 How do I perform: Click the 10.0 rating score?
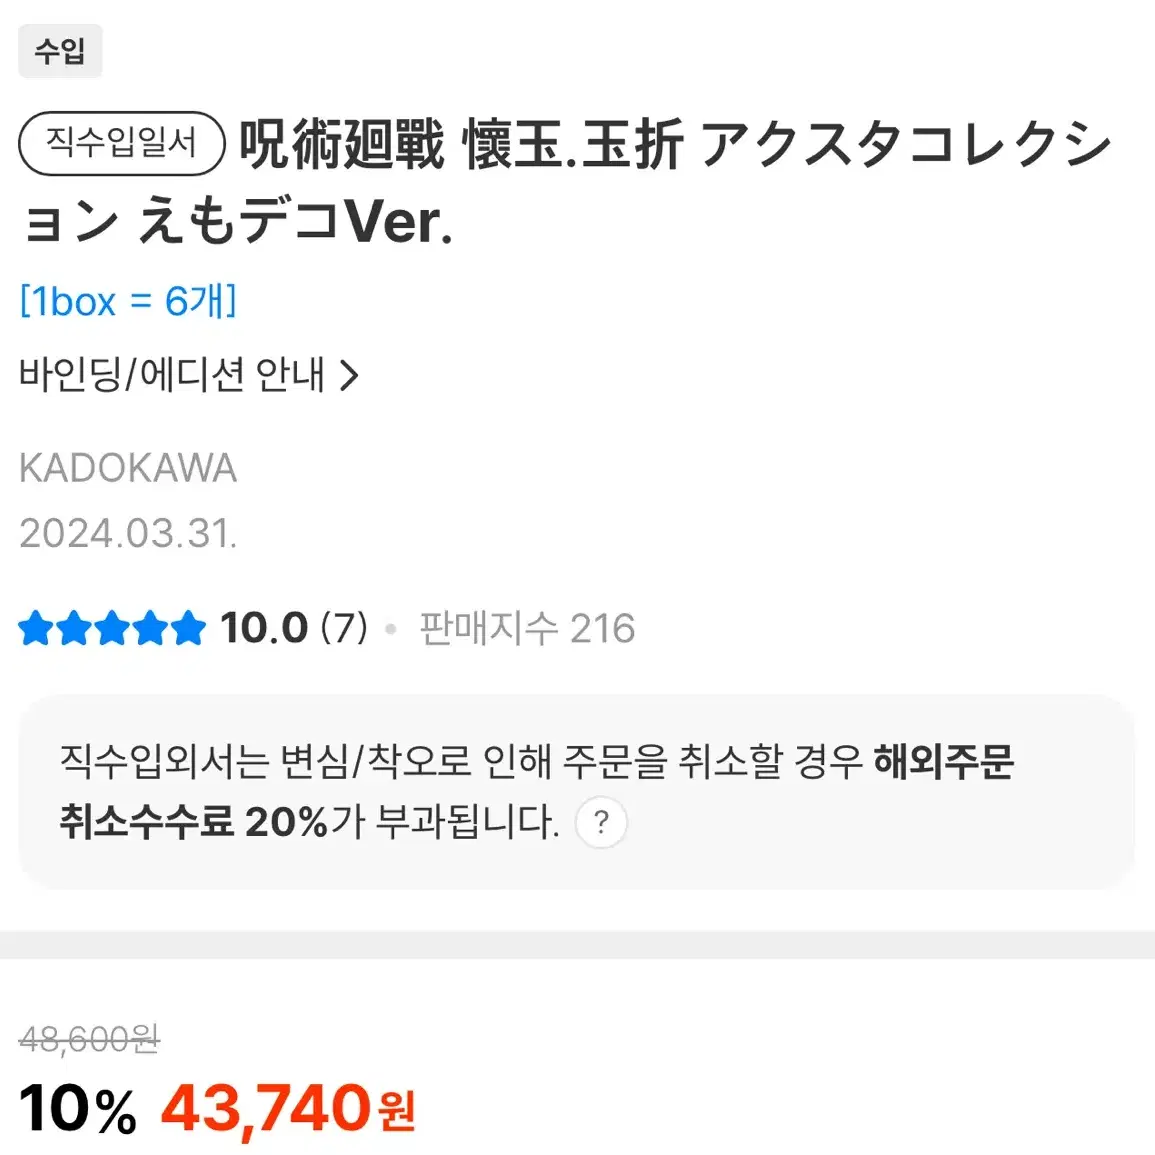[264, 628]
